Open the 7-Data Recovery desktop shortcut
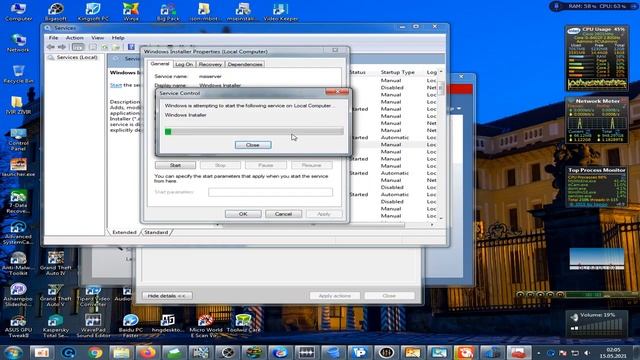The height and width of the screenshot is (360, 640). click(x=18, y=202)
